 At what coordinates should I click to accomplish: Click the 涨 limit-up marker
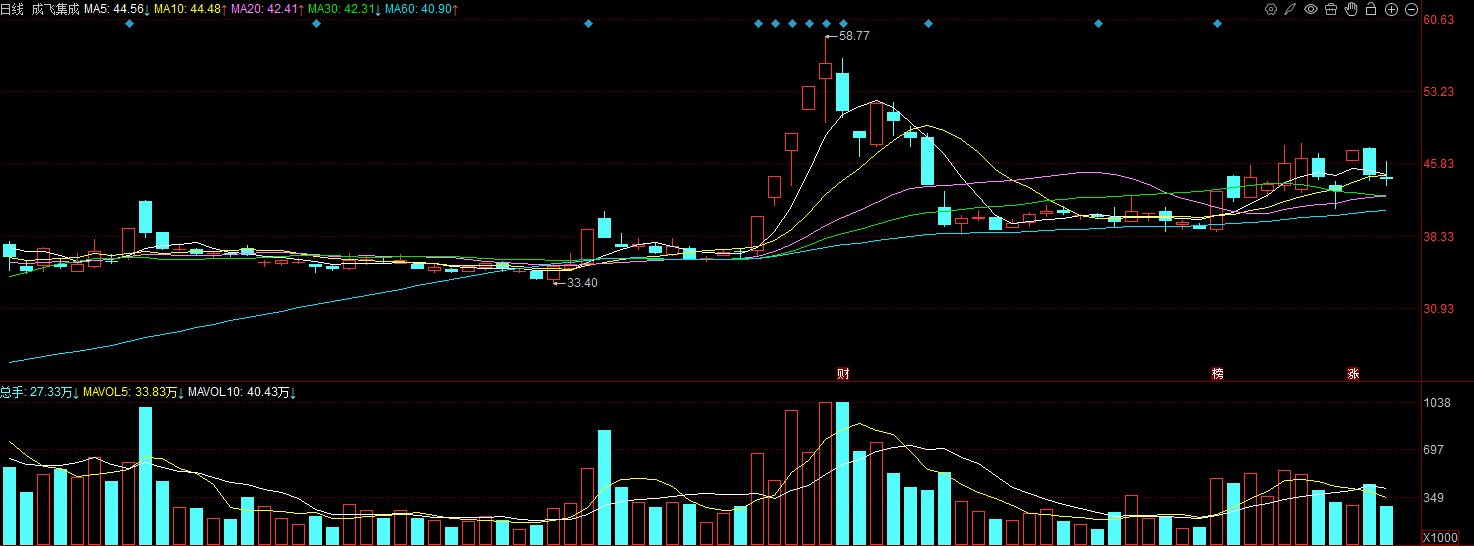coord(1353,374)
